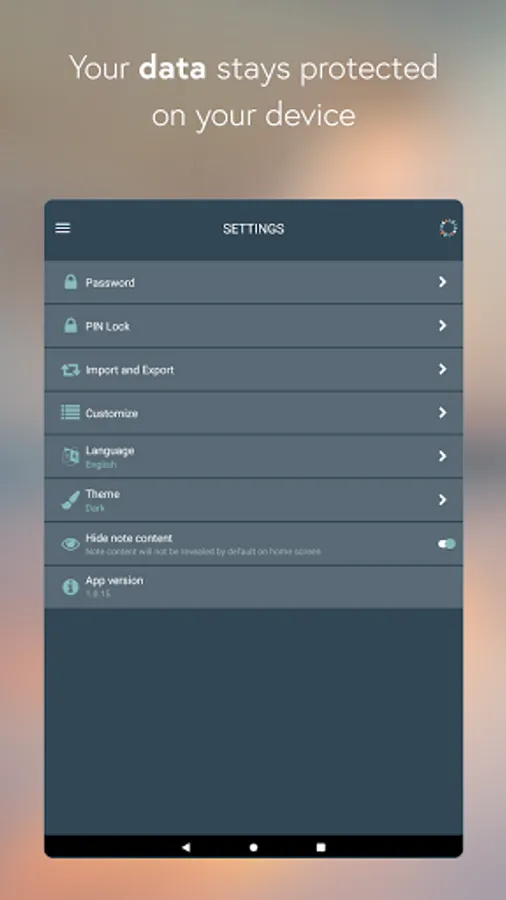Open the PIN Lock label
The height and width of the screenshot is (900, 506).
click(x=108, y=326)
